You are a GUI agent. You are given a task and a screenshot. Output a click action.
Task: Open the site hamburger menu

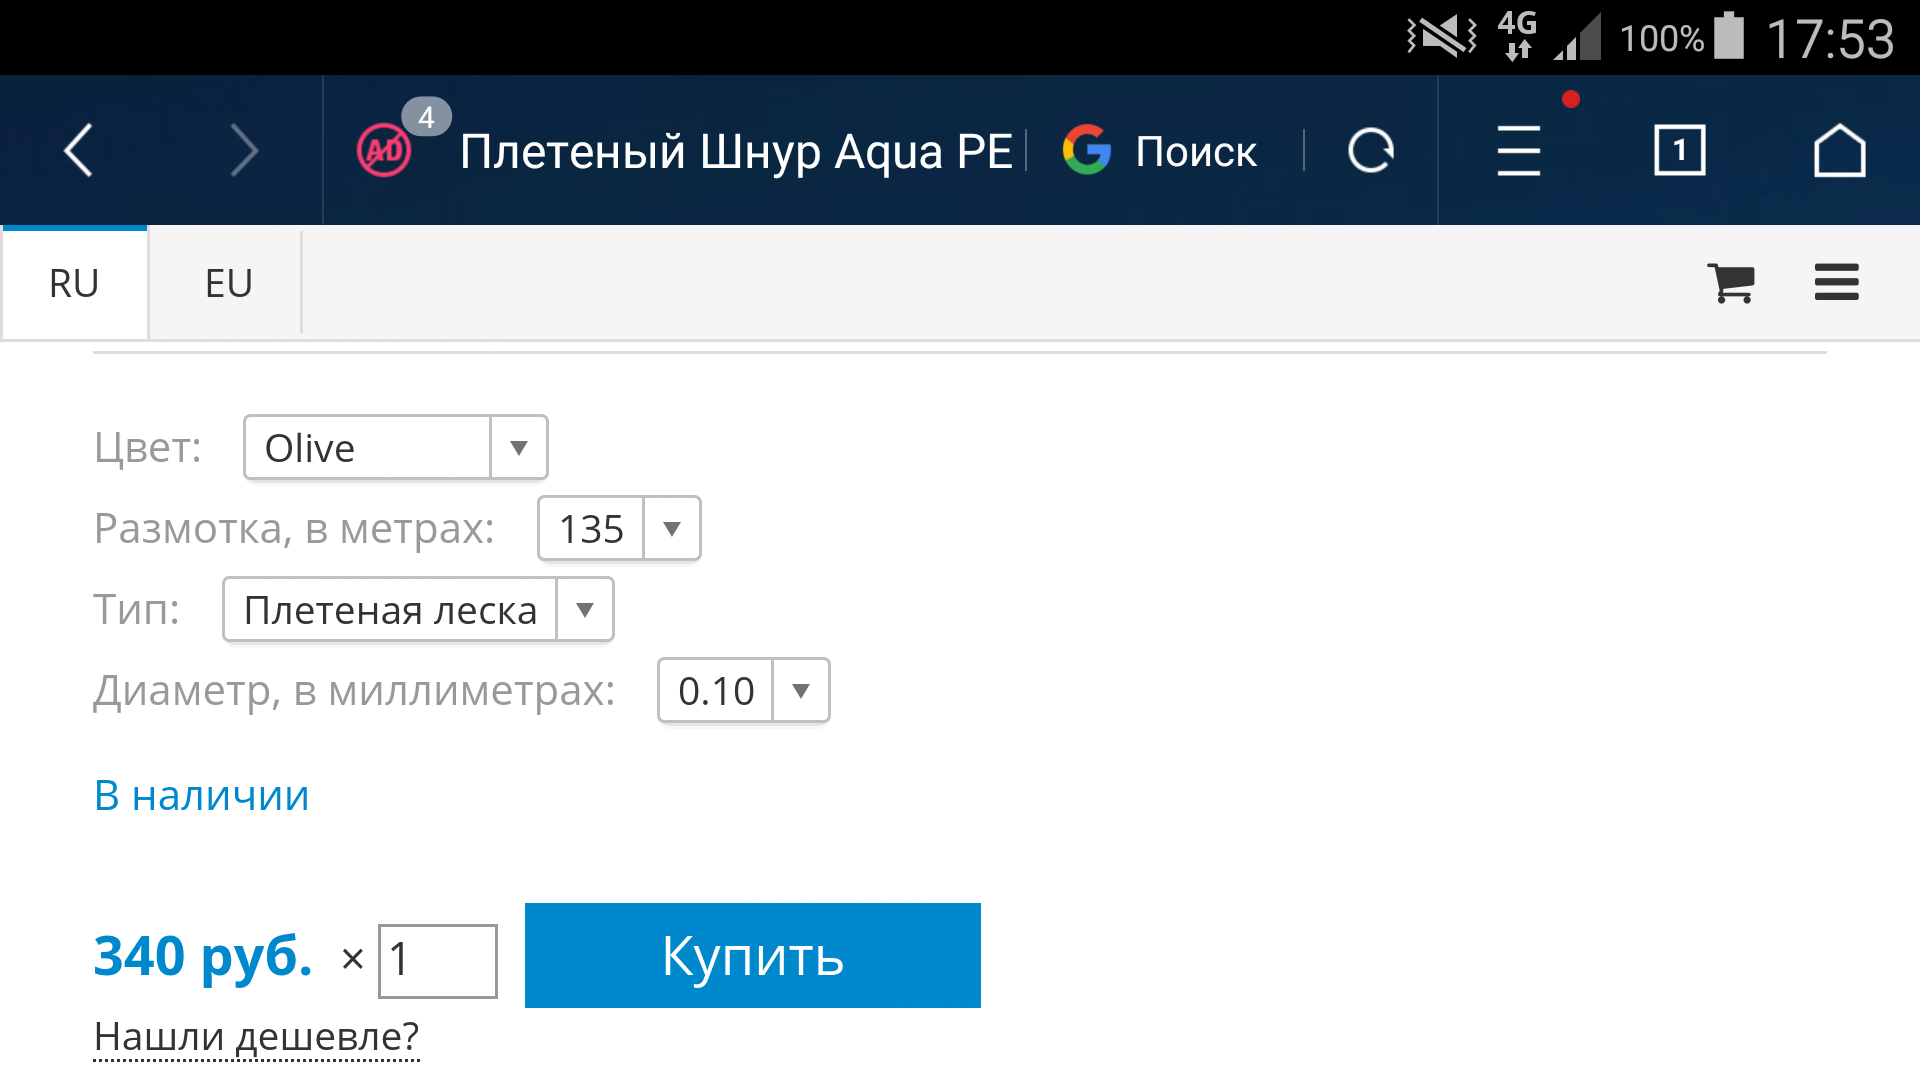(x=1836, y=283)
